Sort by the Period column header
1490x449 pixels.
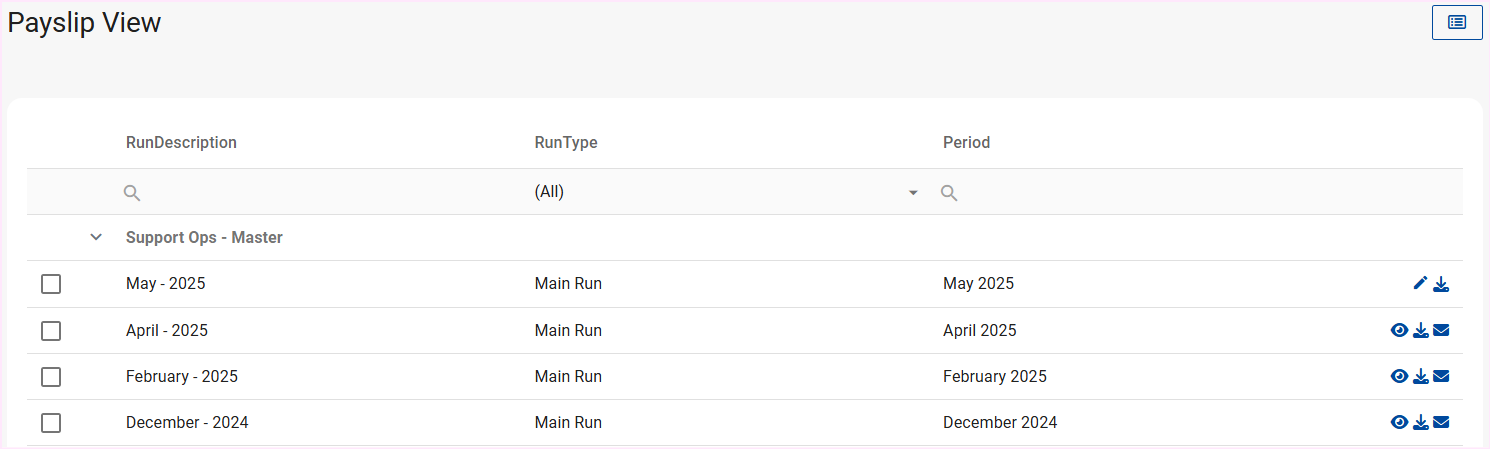click(x=966, y=143)
